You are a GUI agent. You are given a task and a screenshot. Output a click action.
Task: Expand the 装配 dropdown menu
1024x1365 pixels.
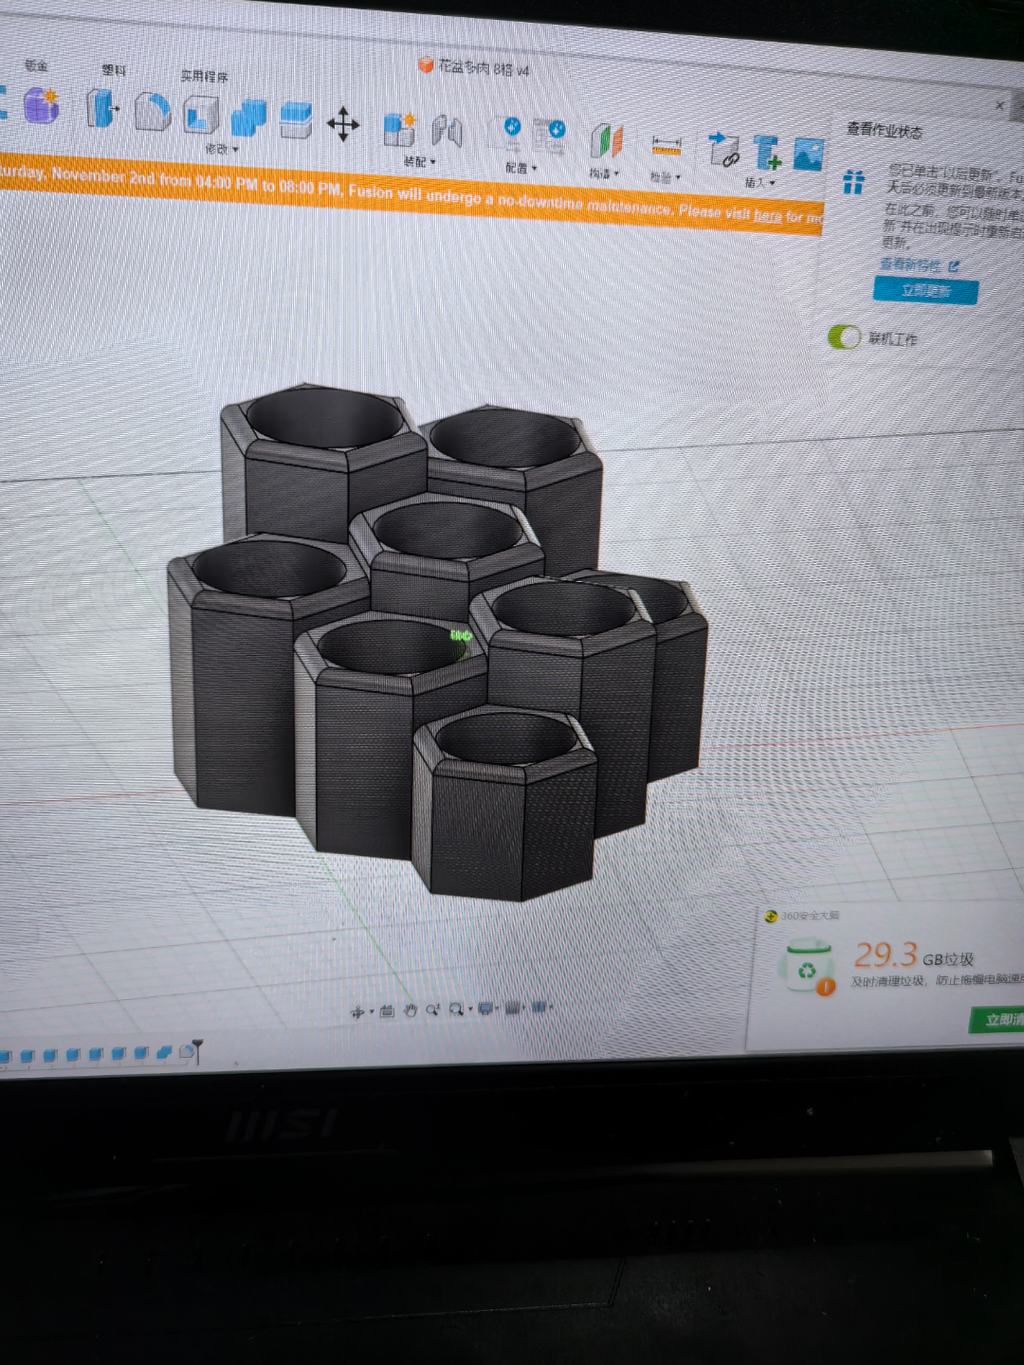(419, 161)
